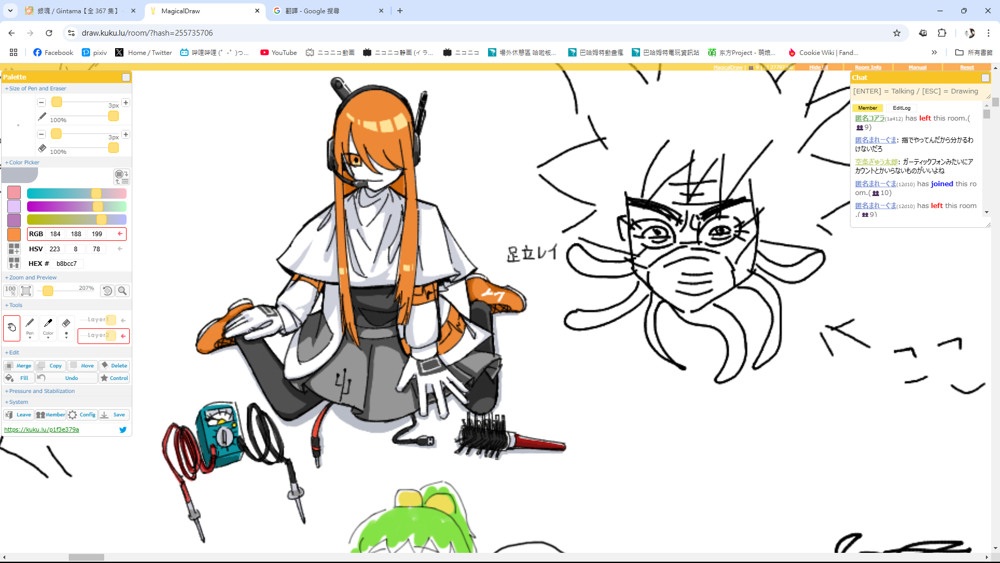Click the Move button
The width and height of the screenshot is (1000, 563).
coord(82,366)
